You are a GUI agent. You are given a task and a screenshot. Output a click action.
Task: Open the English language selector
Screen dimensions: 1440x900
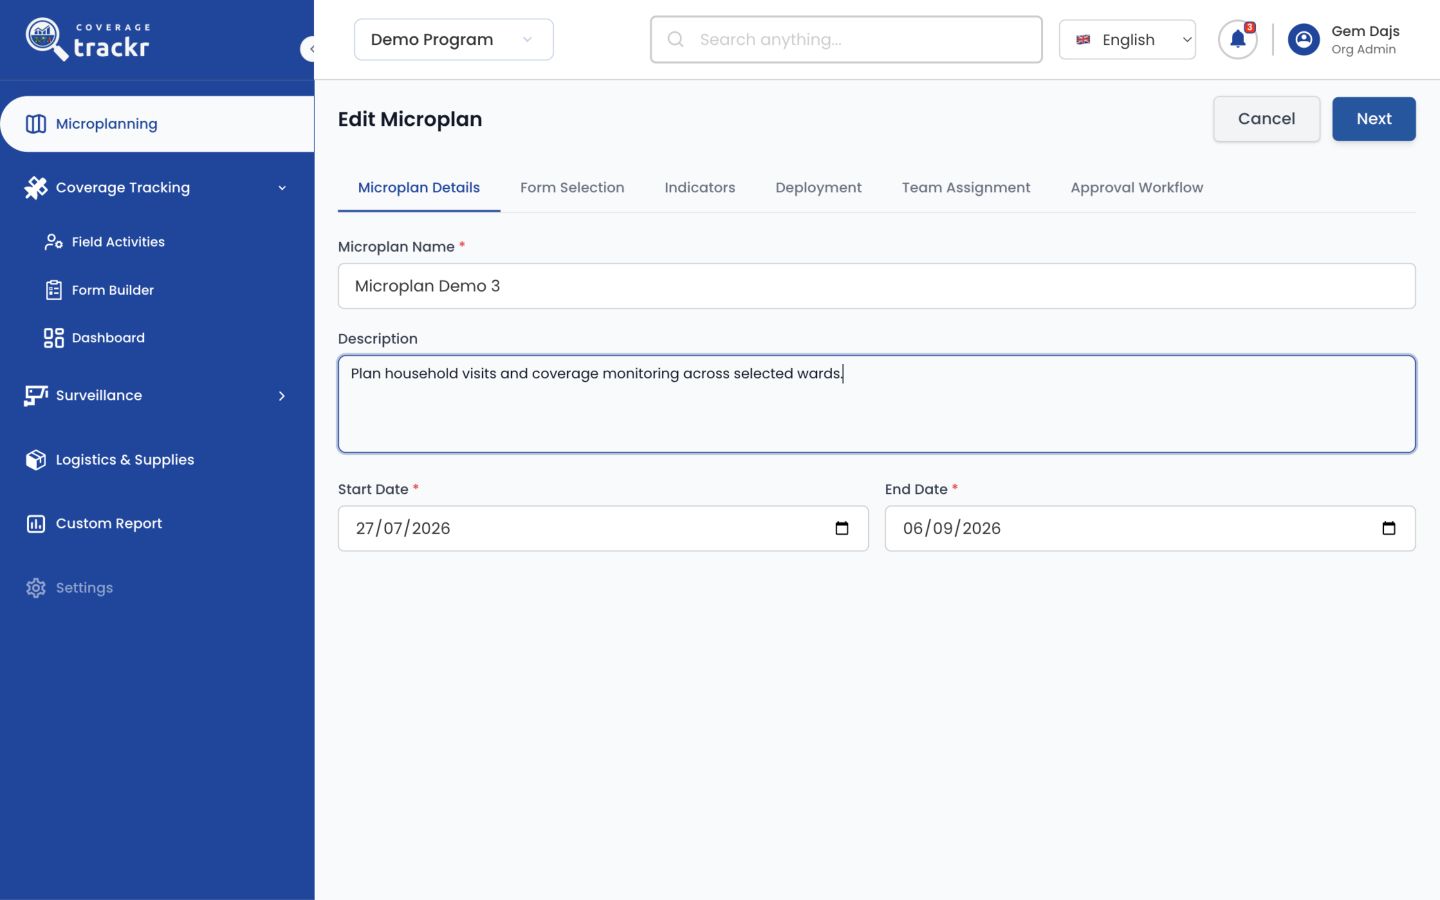1127,40
